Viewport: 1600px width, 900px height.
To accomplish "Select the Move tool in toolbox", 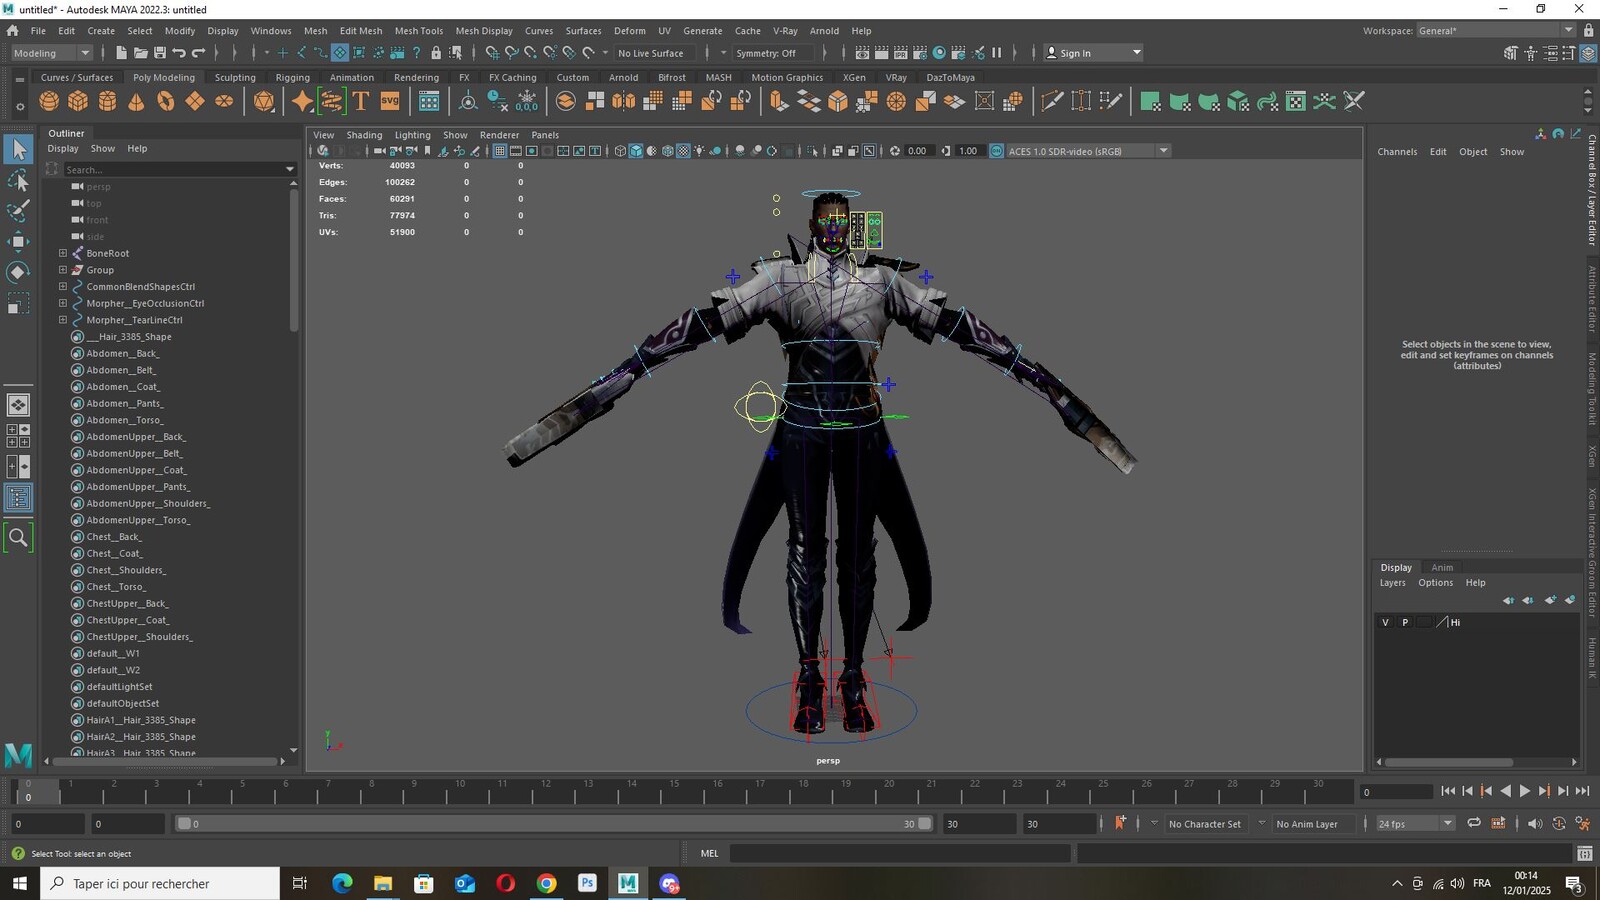I will 18,241.
